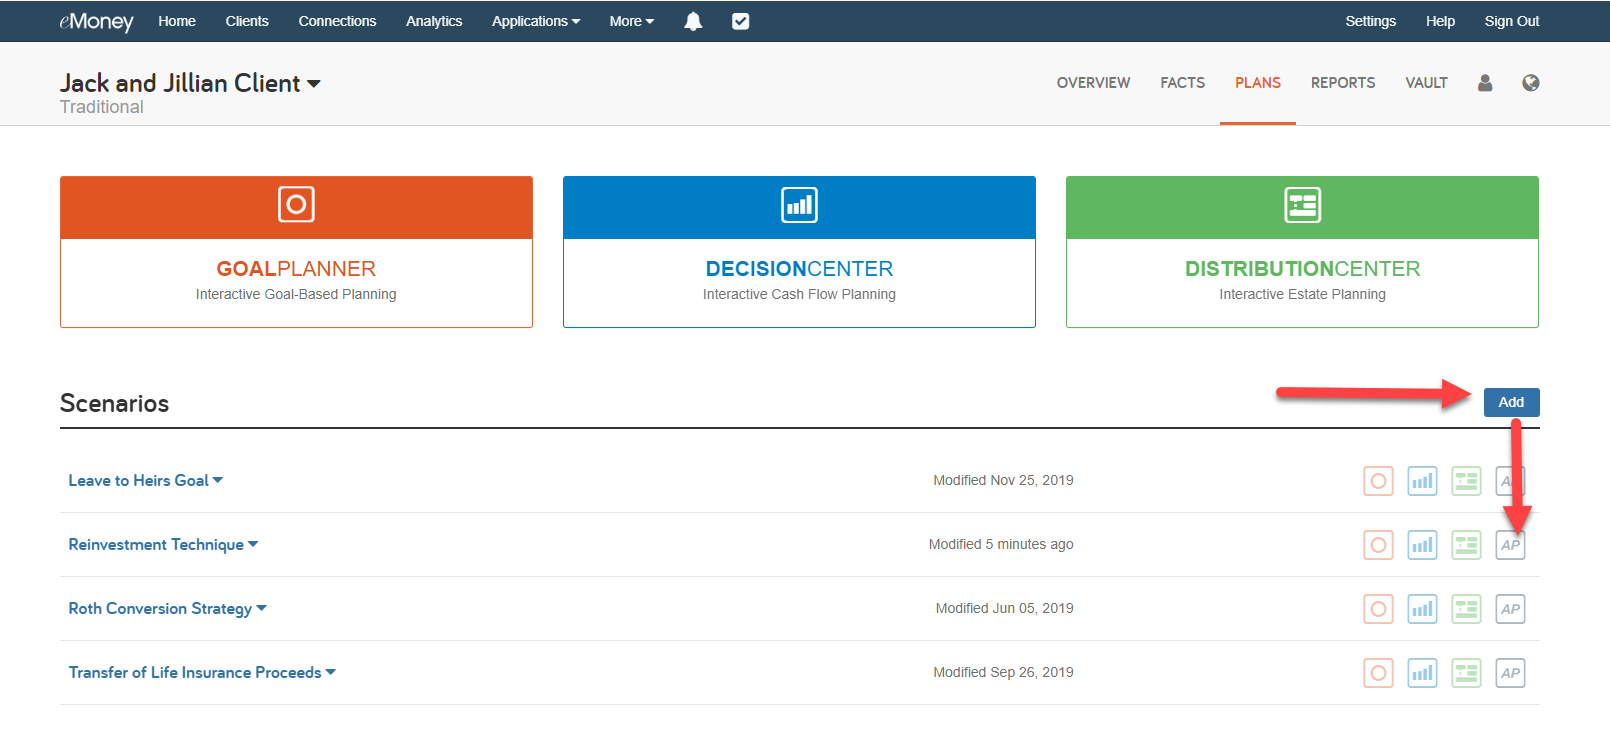
Task: Open the notifications bell icon
Action: point(693,21)
